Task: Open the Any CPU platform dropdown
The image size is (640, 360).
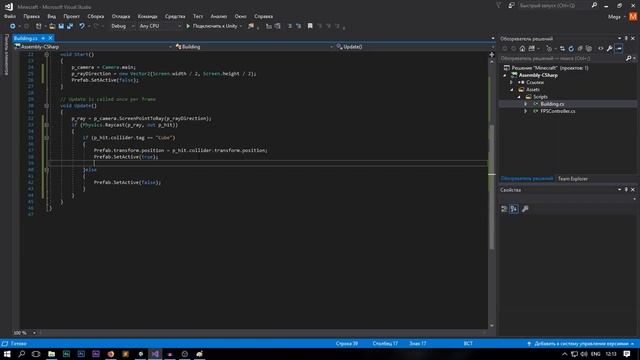Action: (x=160, y=26)
